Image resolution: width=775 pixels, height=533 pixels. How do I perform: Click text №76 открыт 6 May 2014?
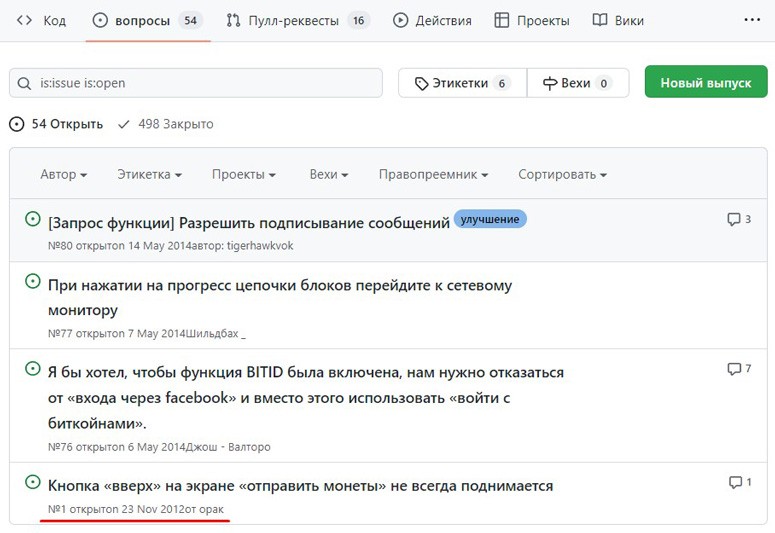pyautogui.click(x=117, y=447)
